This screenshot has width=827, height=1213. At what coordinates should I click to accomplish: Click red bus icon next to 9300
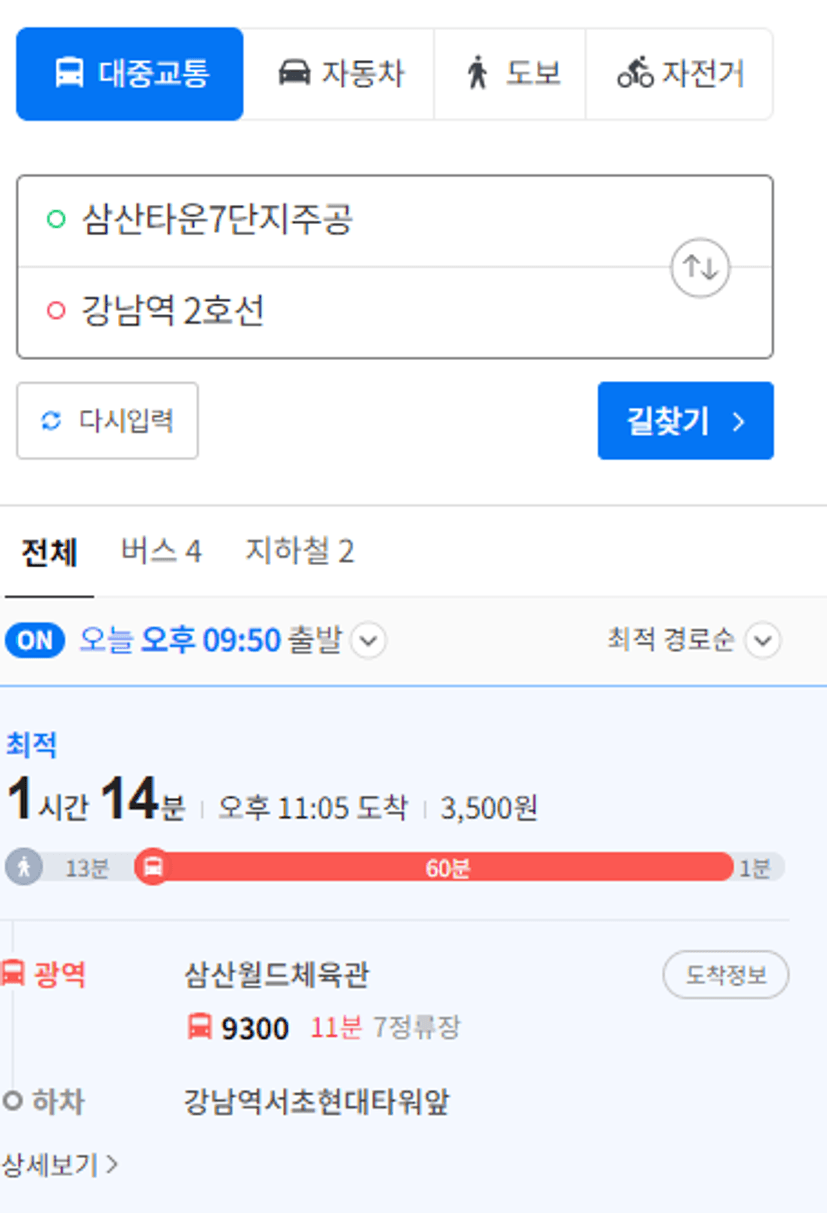(x=200, y=1026)
